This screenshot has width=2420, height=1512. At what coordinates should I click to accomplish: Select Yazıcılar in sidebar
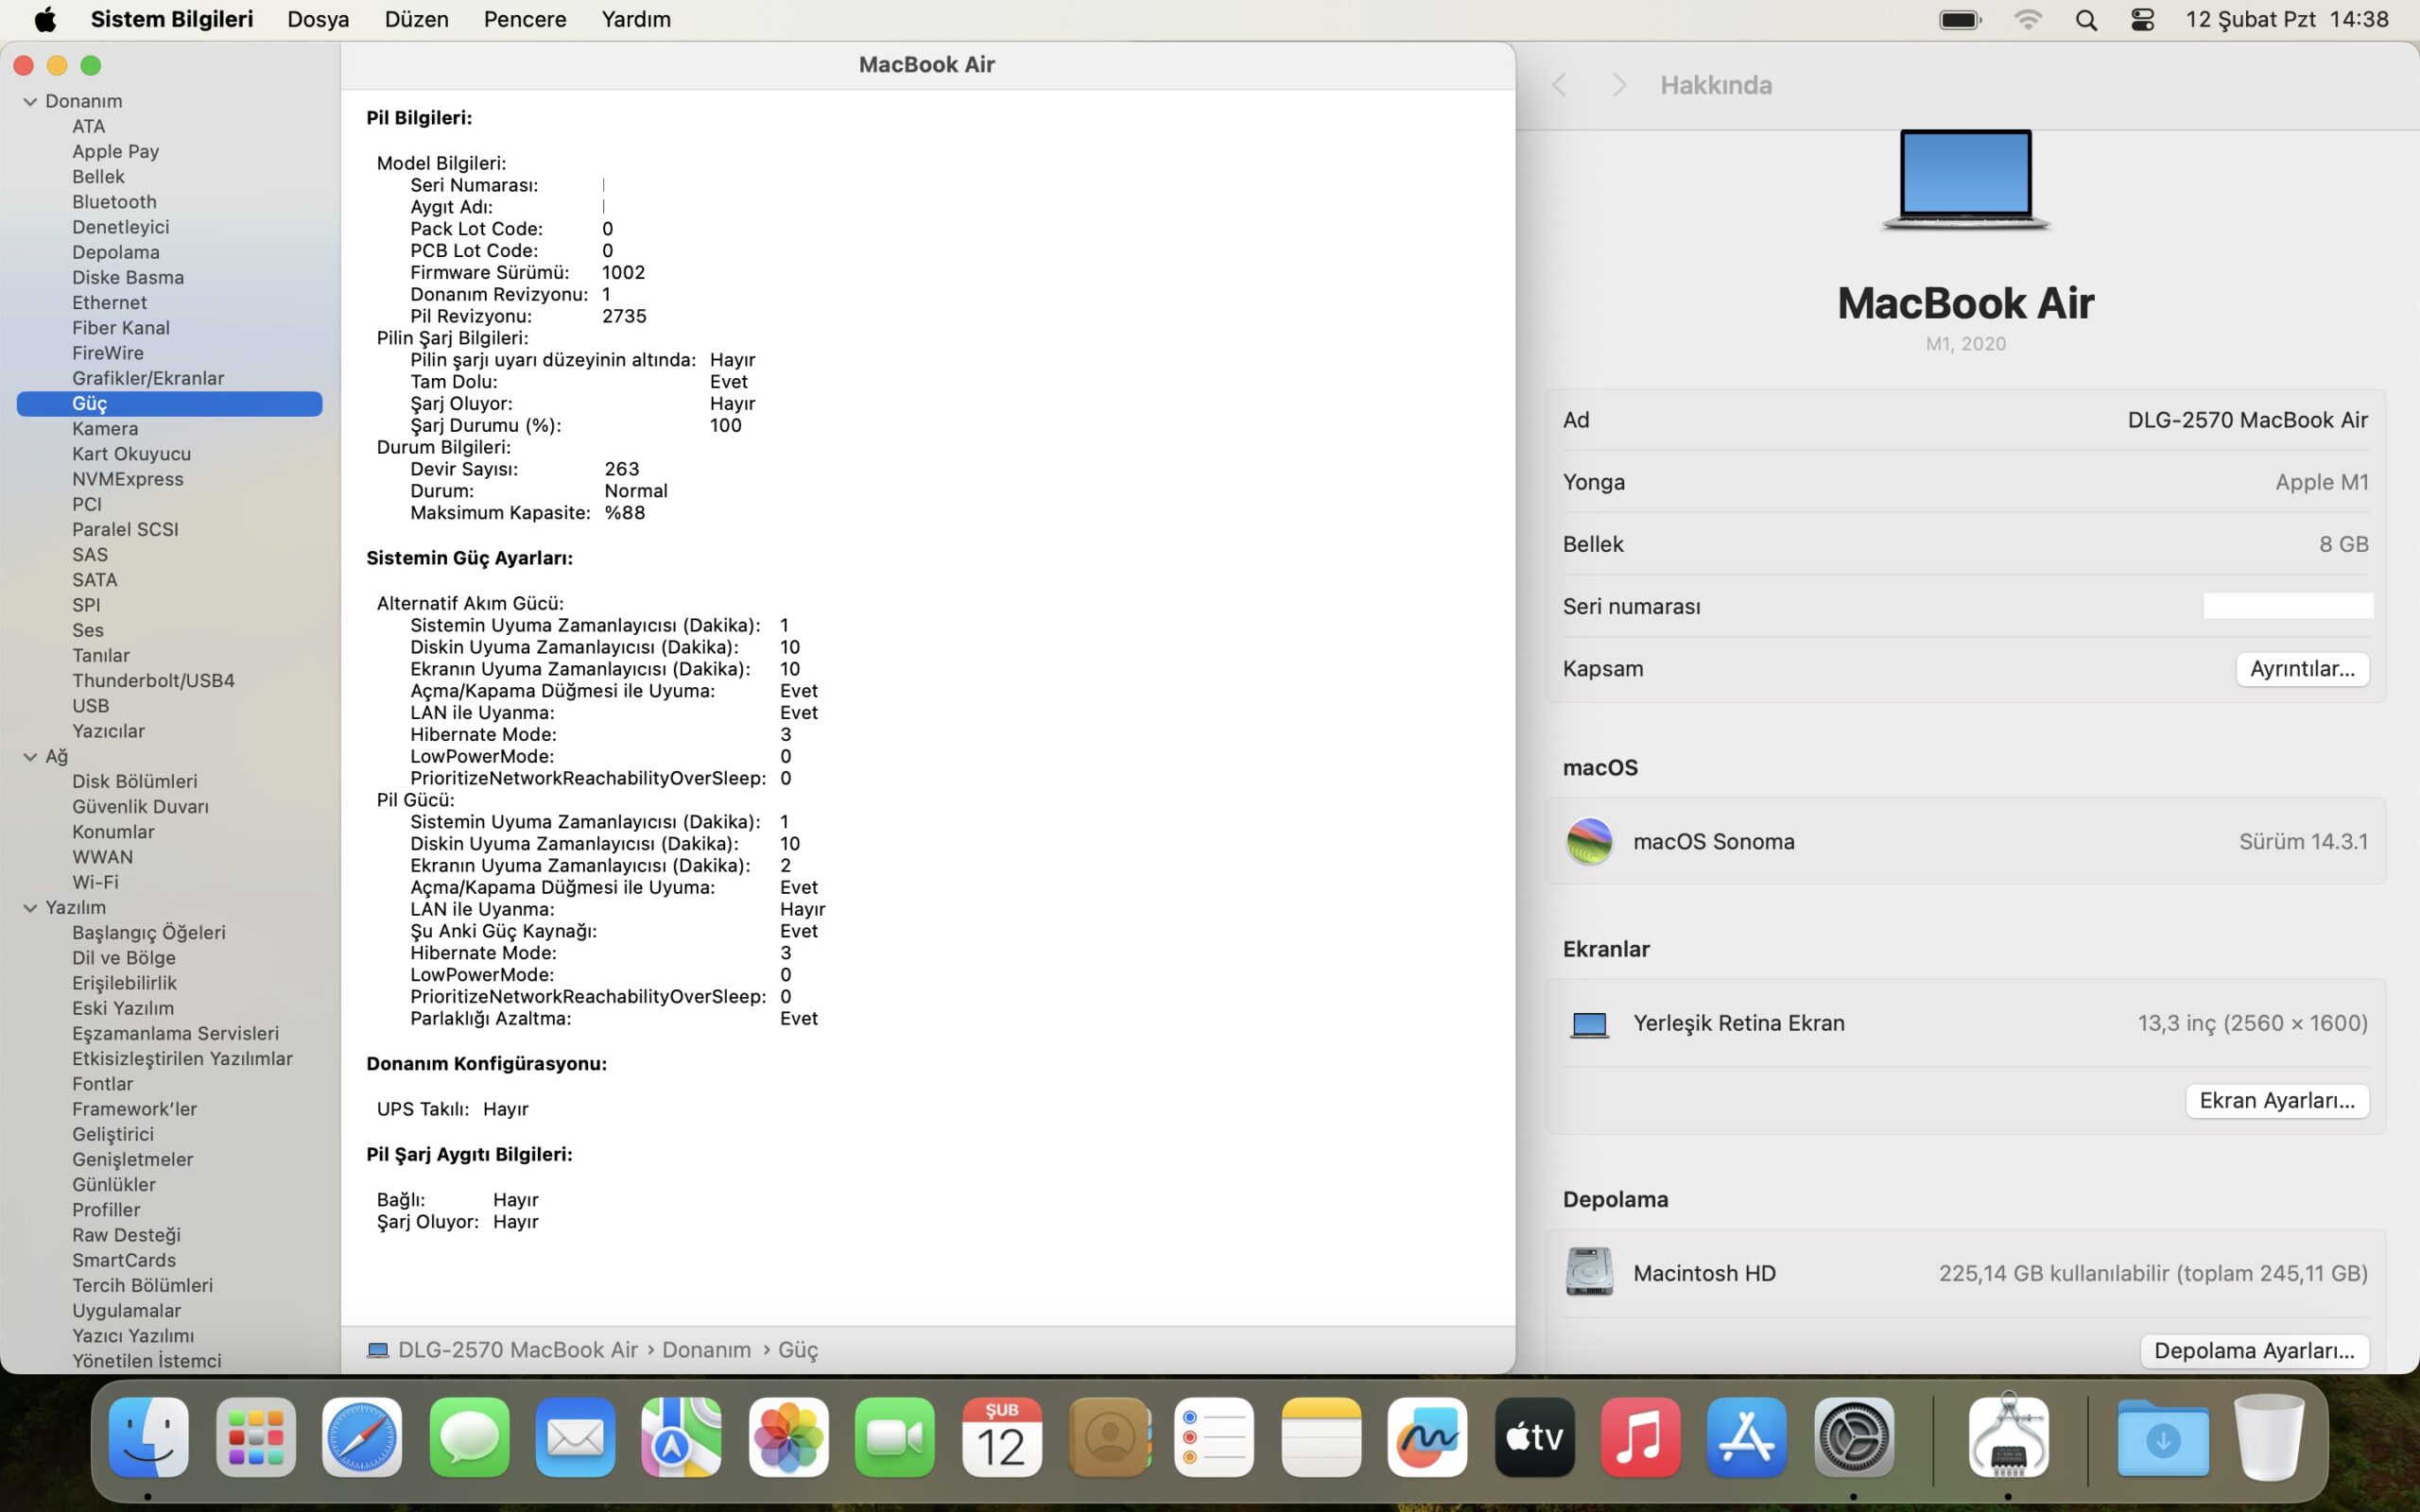click(108, 731)
